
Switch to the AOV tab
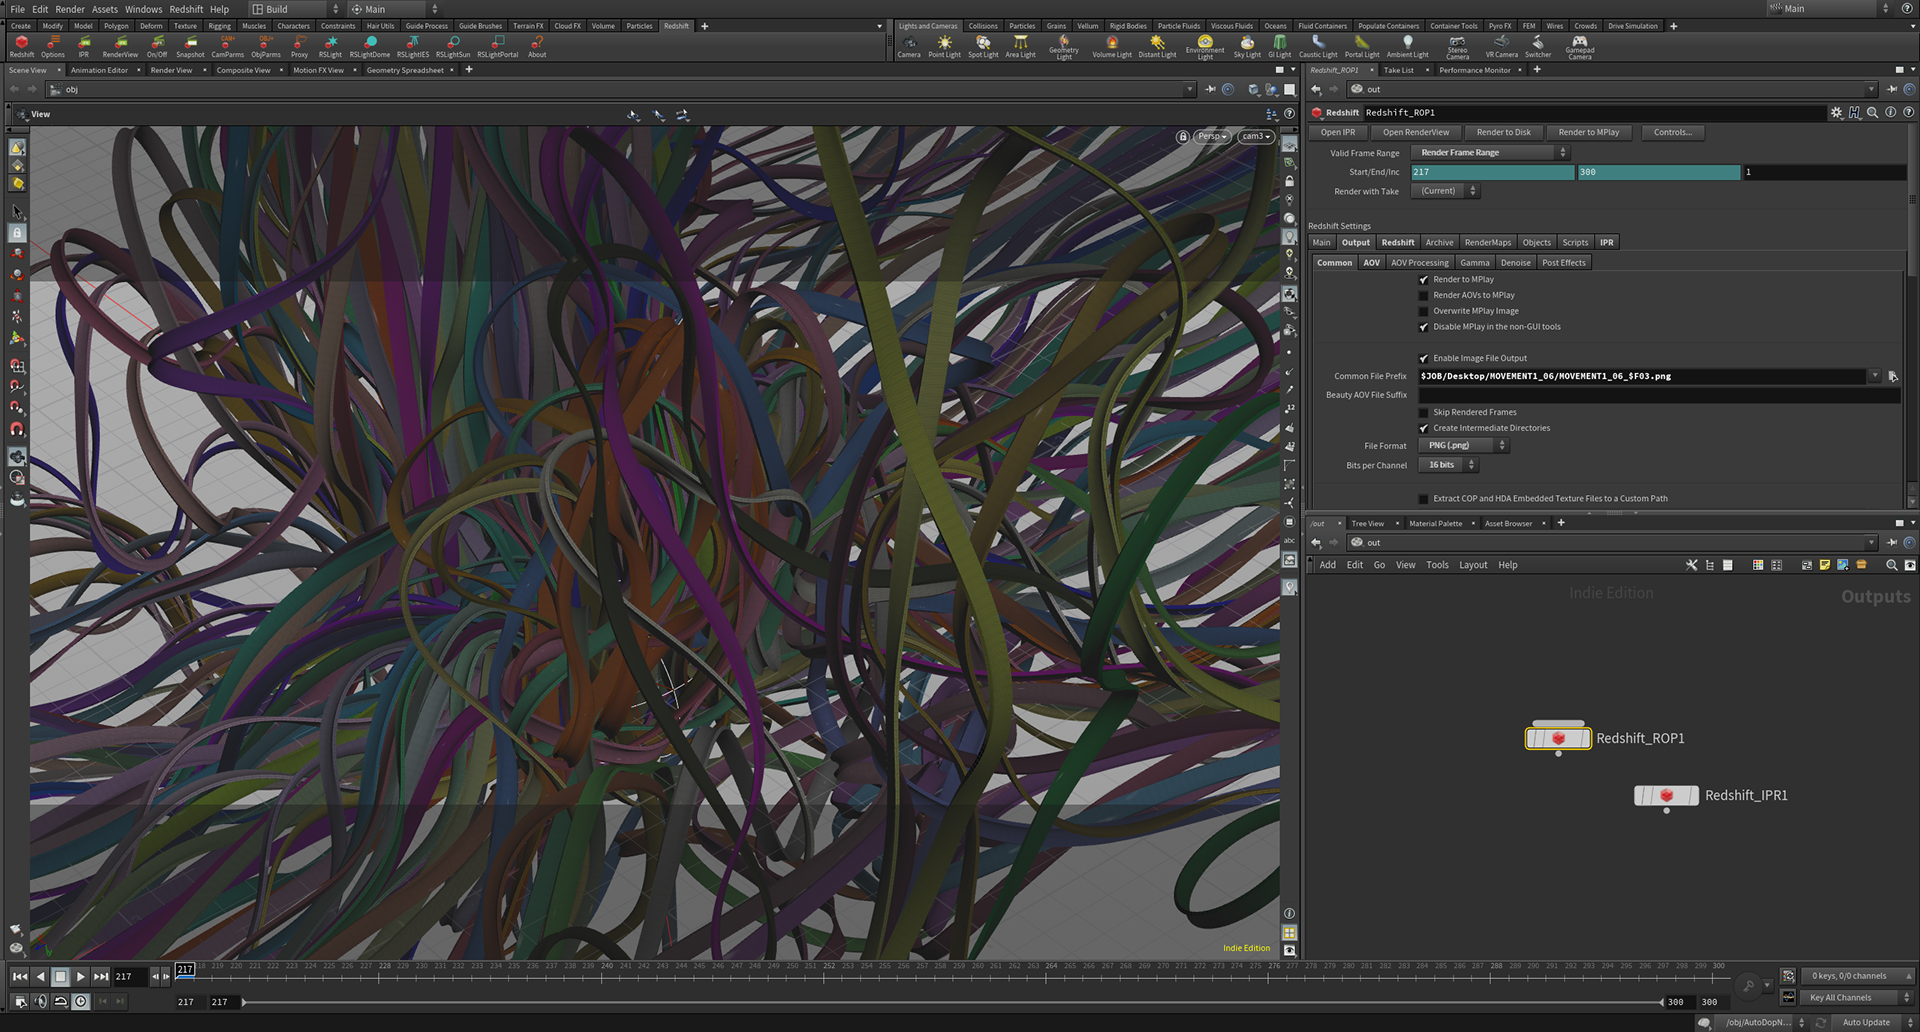tap(1371, 263)
